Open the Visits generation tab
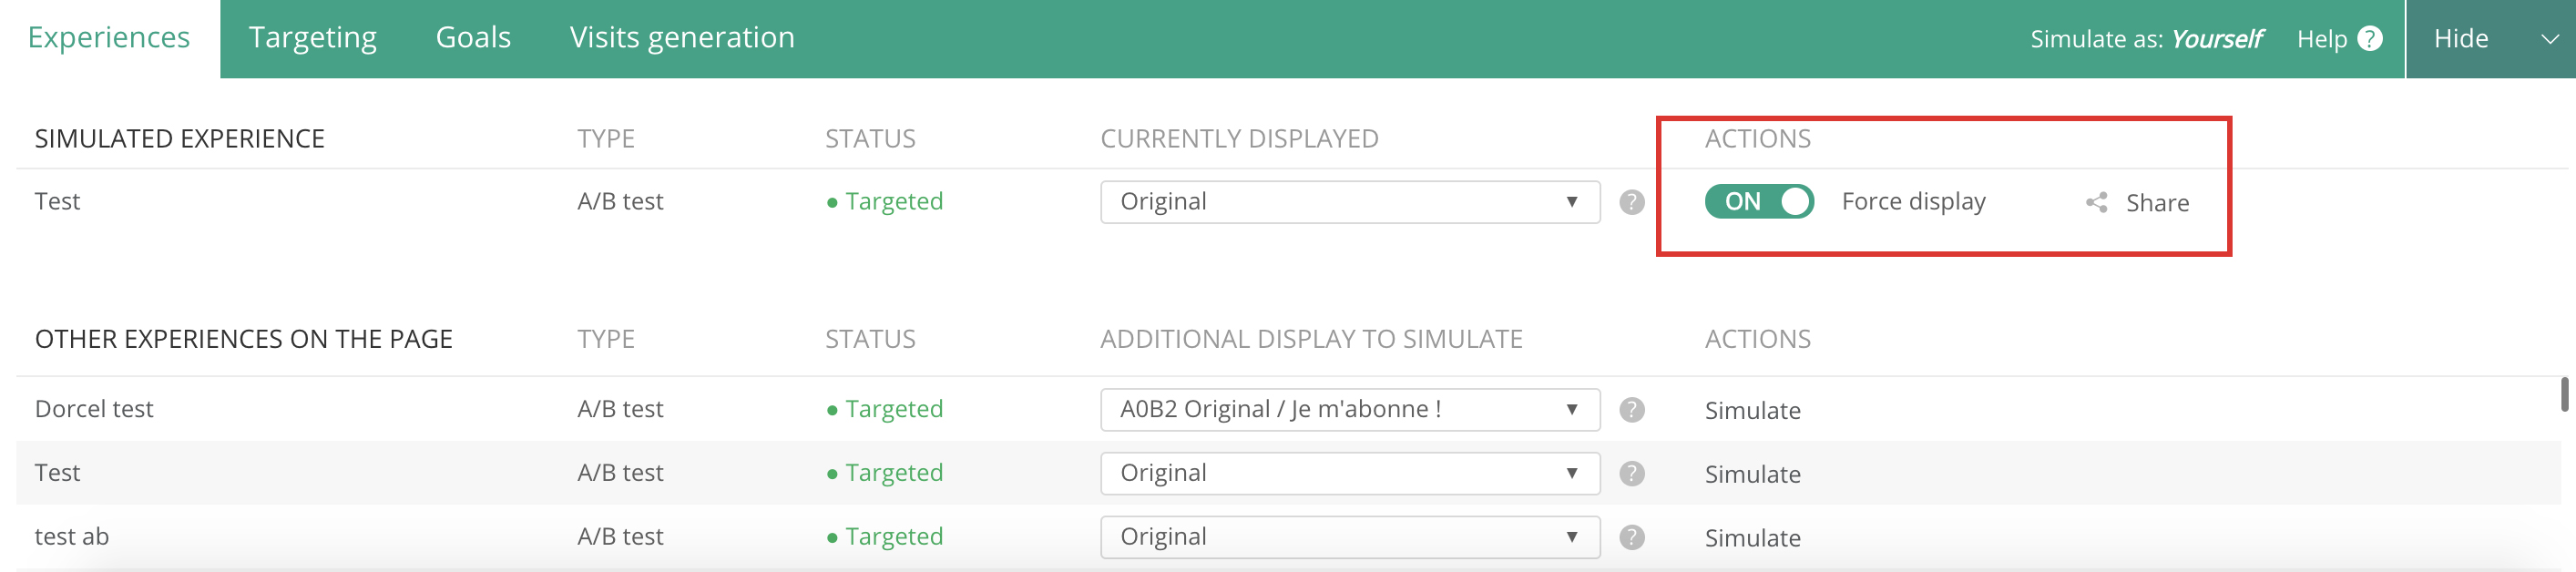The image size is (2576, 572). pos(682,38)
